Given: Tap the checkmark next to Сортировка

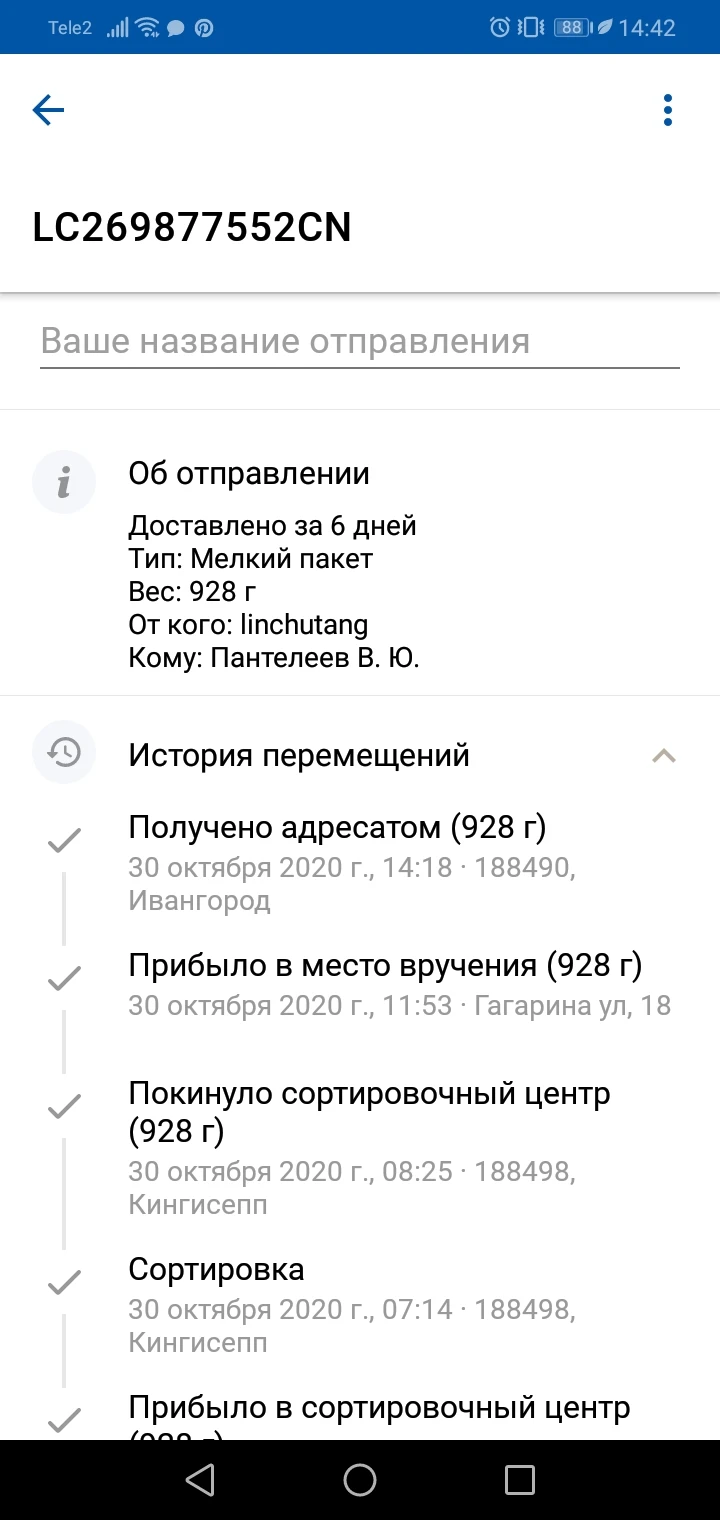Looking at the screenshot, I should click(x=64, y=1282).
